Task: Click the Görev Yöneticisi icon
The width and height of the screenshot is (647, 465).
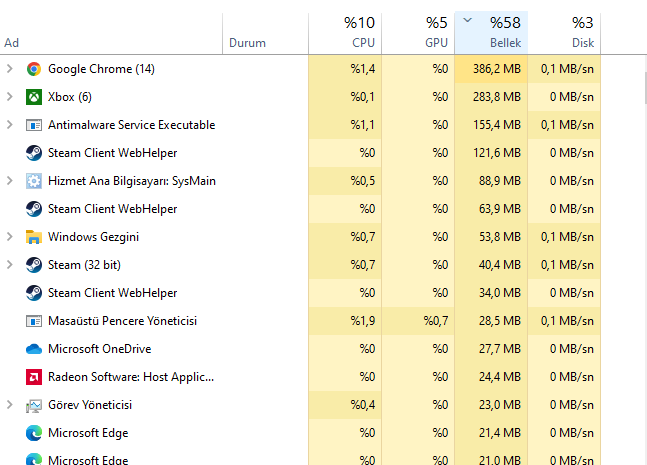Action: [34, 405]
